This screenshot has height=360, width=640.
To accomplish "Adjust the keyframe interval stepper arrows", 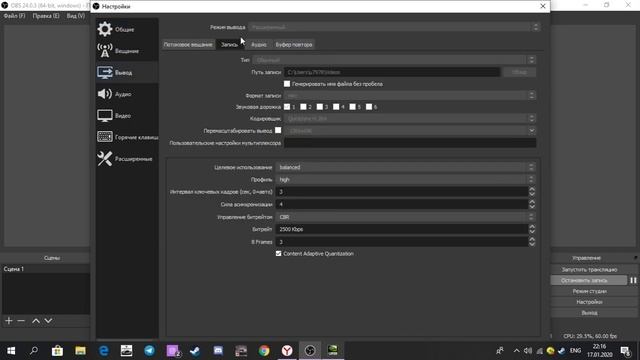I will (x=532, y=192).
